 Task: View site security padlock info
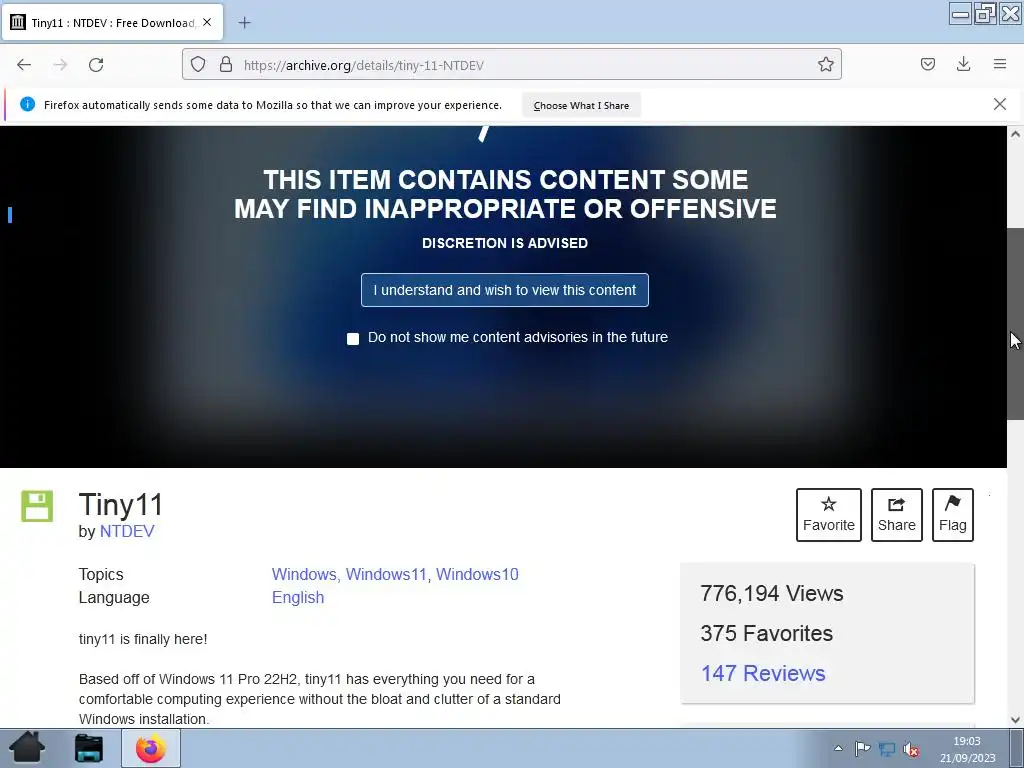pyautogui.click(x=226, y=65)
